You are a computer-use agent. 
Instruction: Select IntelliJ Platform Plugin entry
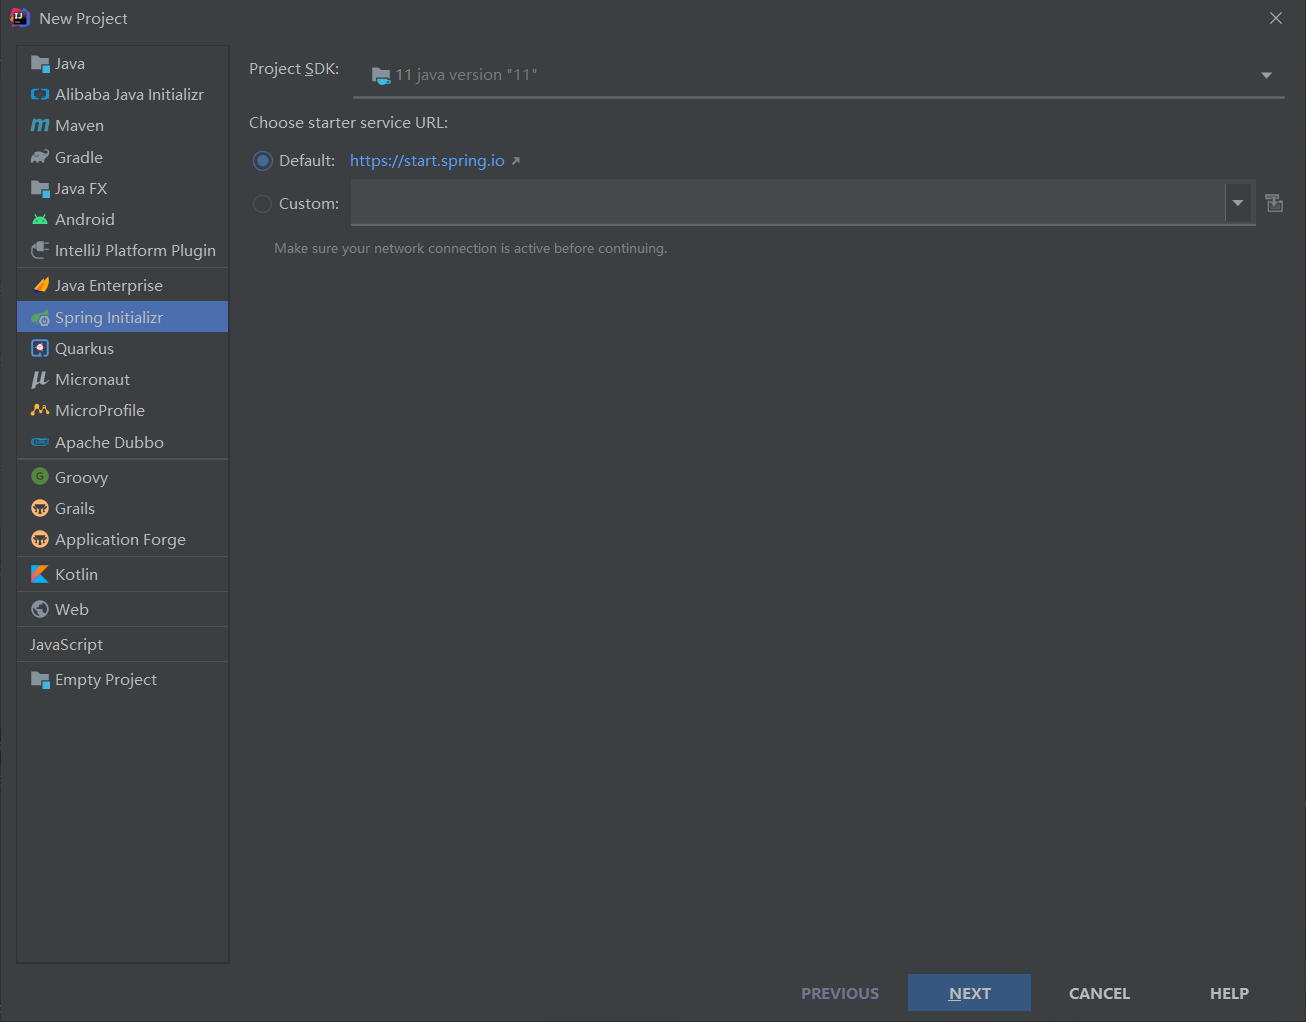tap(123, 250)
